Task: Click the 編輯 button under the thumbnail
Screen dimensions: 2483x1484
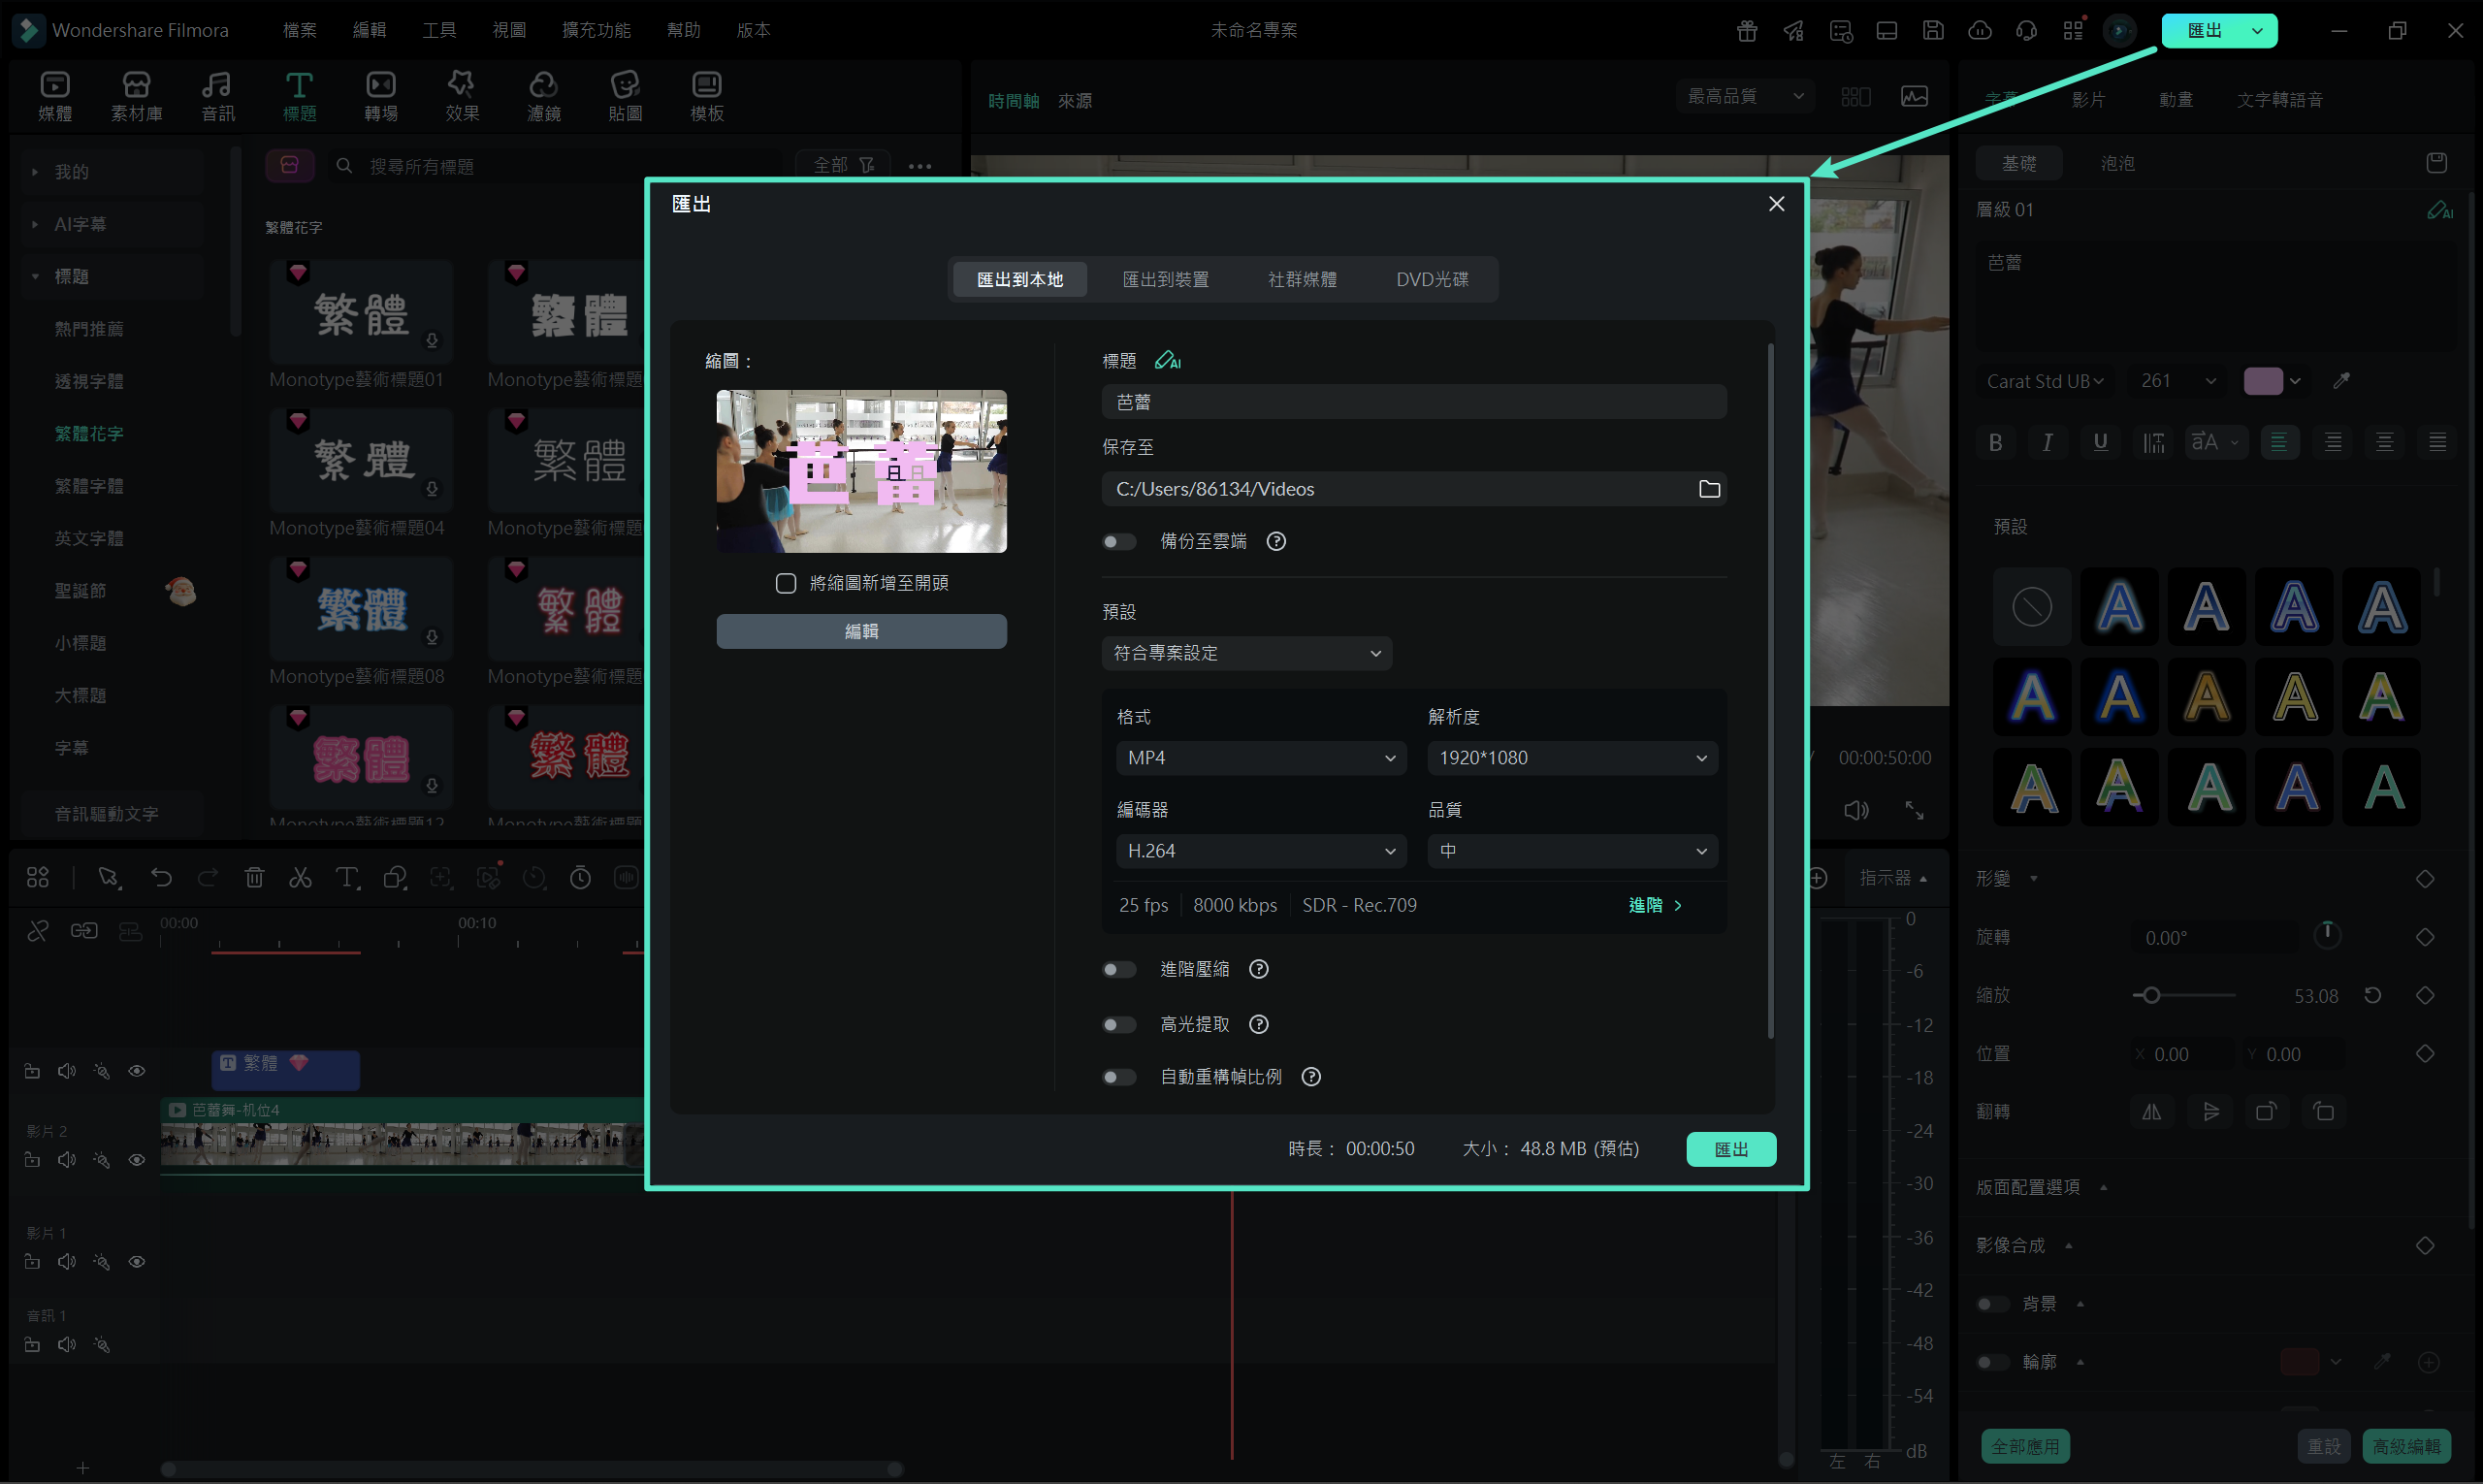Action: tap(861, 631)
